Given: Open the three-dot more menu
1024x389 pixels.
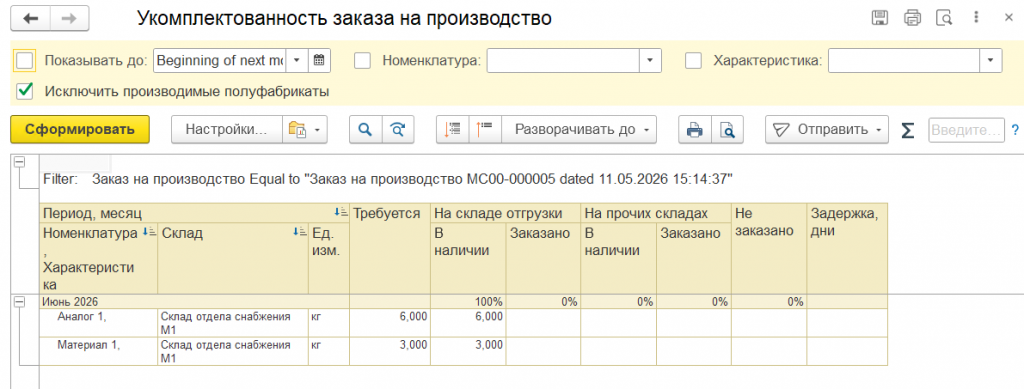Looking at the screenshot, I should coord(976,18).
